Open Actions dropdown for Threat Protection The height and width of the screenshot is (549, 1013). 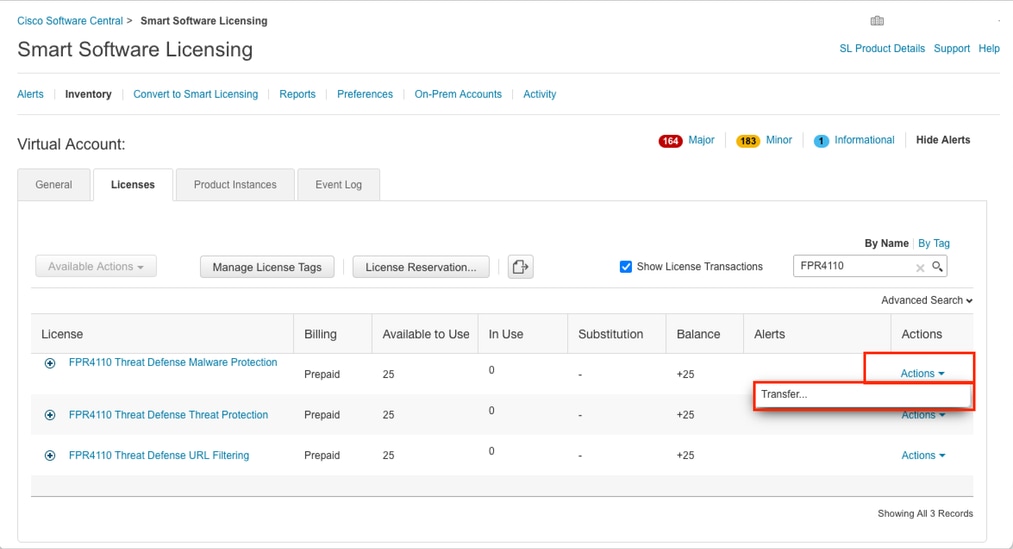coord(923,415)
